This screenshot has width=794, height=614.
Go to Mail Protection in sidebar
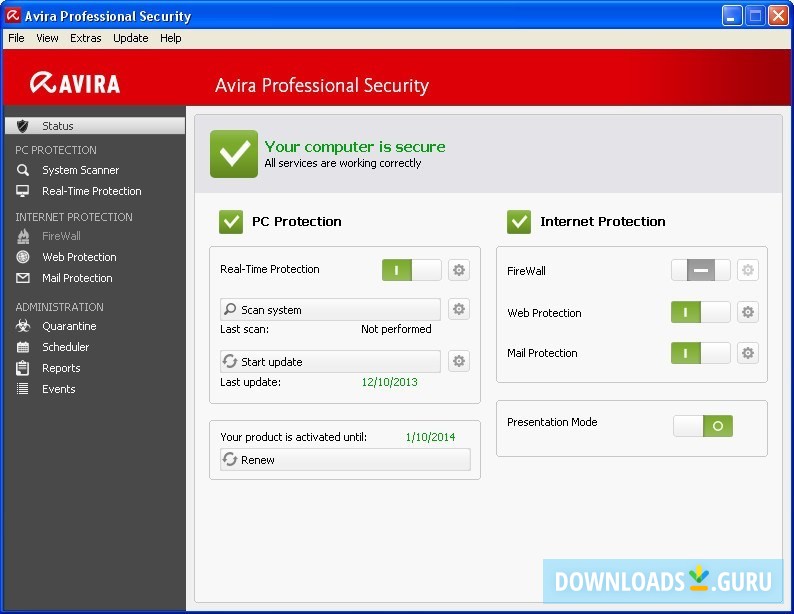pyautogui.click(x=77, y=278)
